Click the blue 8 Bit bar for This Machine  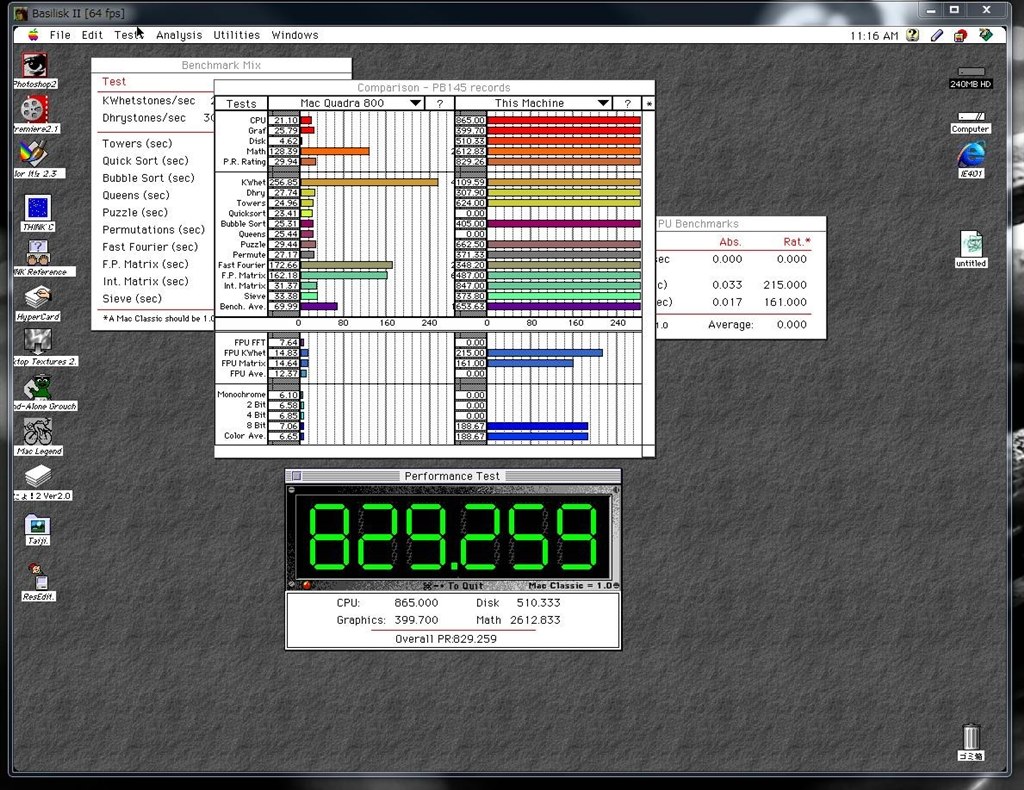tap(537, 426)
